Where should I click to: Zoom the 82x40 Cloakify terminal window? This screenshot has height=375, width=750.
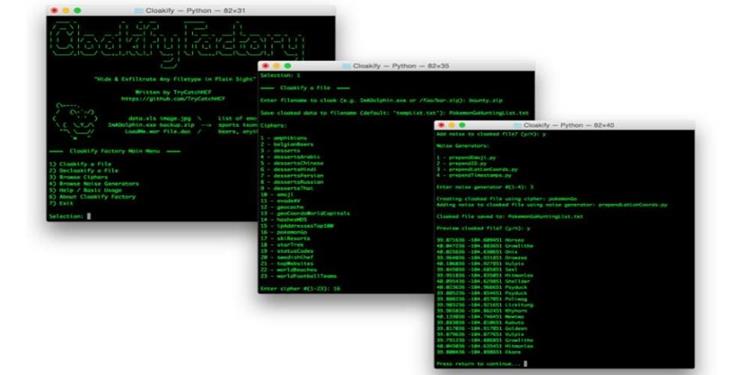point(462,125)
